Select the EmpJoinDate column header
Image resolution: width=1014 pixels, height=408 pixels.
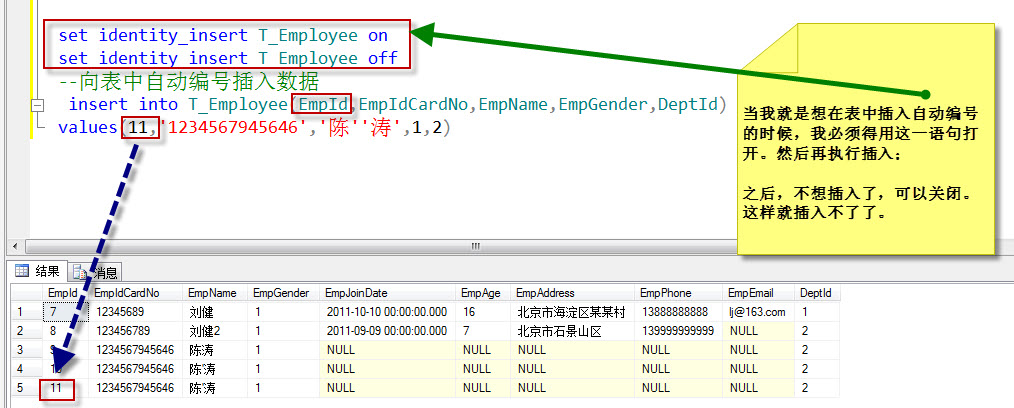click(x=389, y=293)
